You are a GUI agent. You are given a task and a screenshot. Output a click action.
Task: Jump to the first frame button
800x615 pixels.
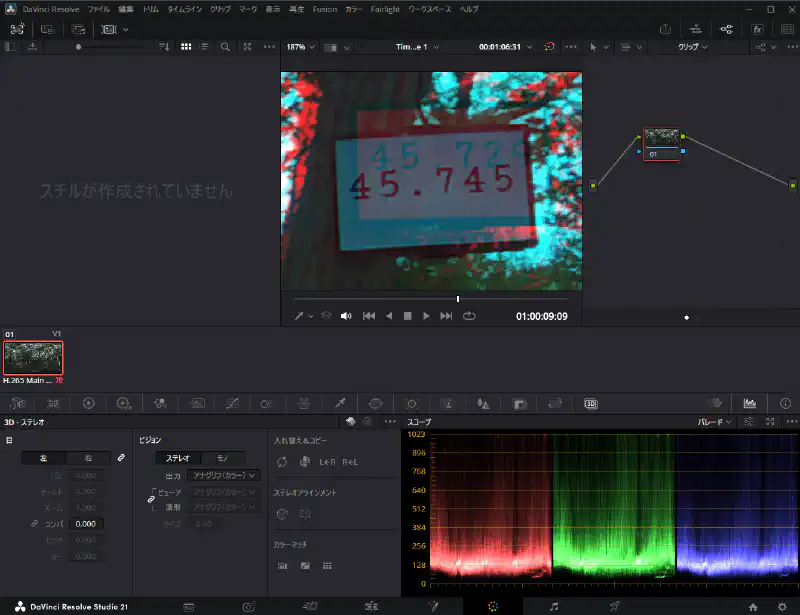369,316
